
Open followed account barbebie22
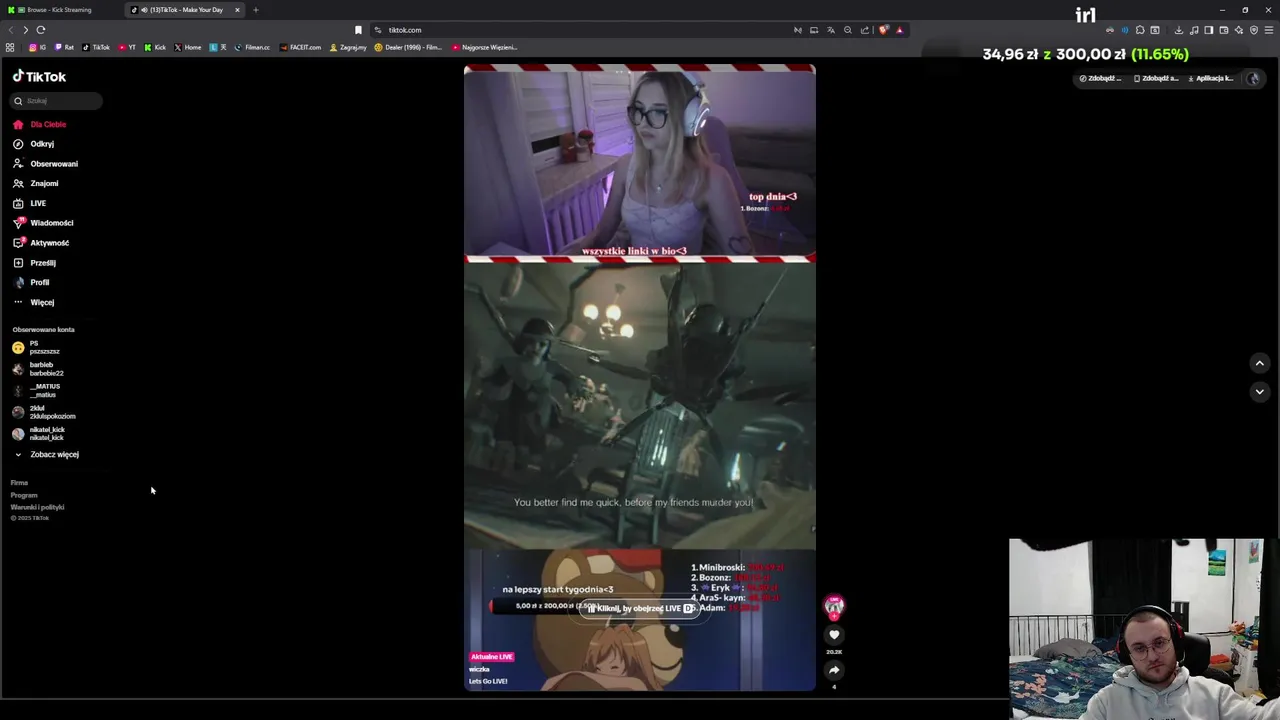(x=38, y=369)
